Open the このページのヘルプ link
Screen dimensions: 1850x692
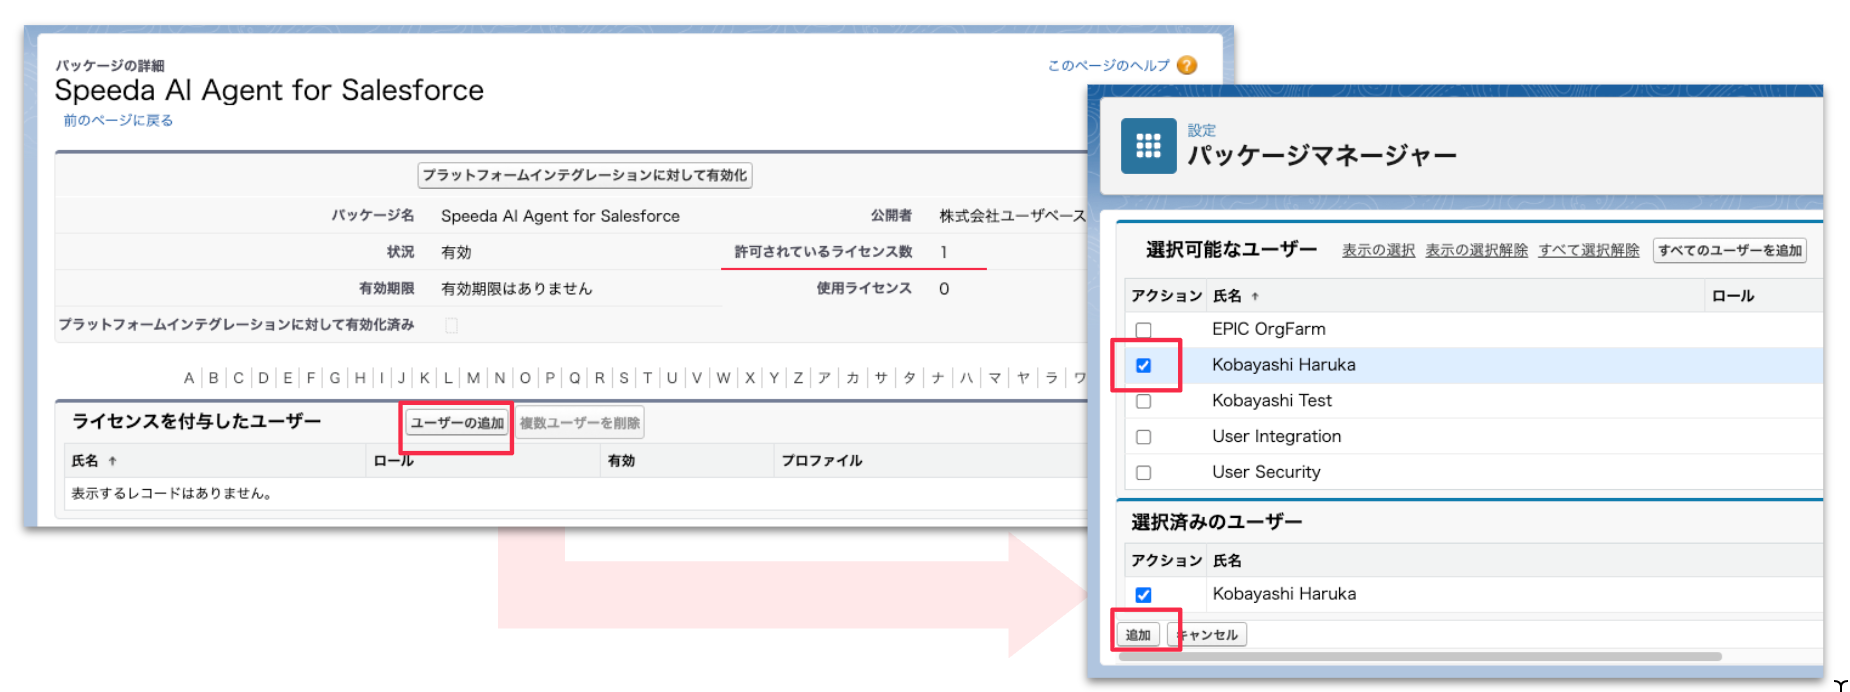[x=1108, y=66]
